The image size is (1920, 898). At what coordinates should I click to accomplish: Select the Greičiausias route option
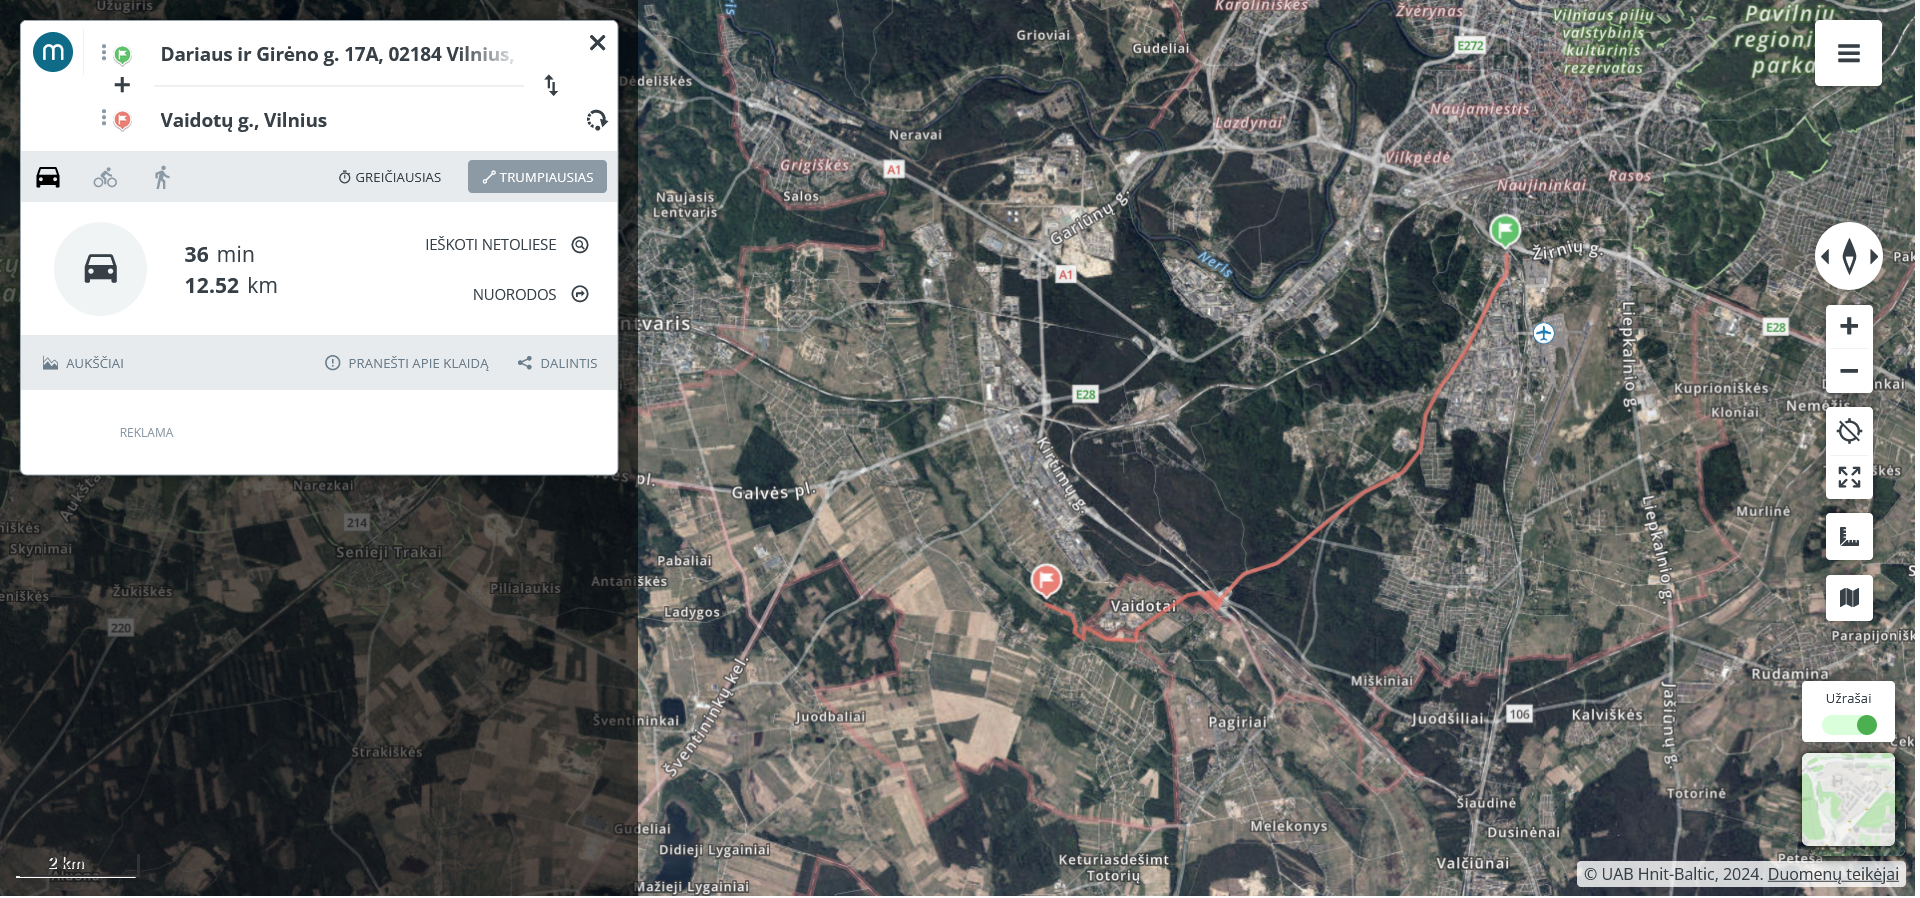coord(389,177)
